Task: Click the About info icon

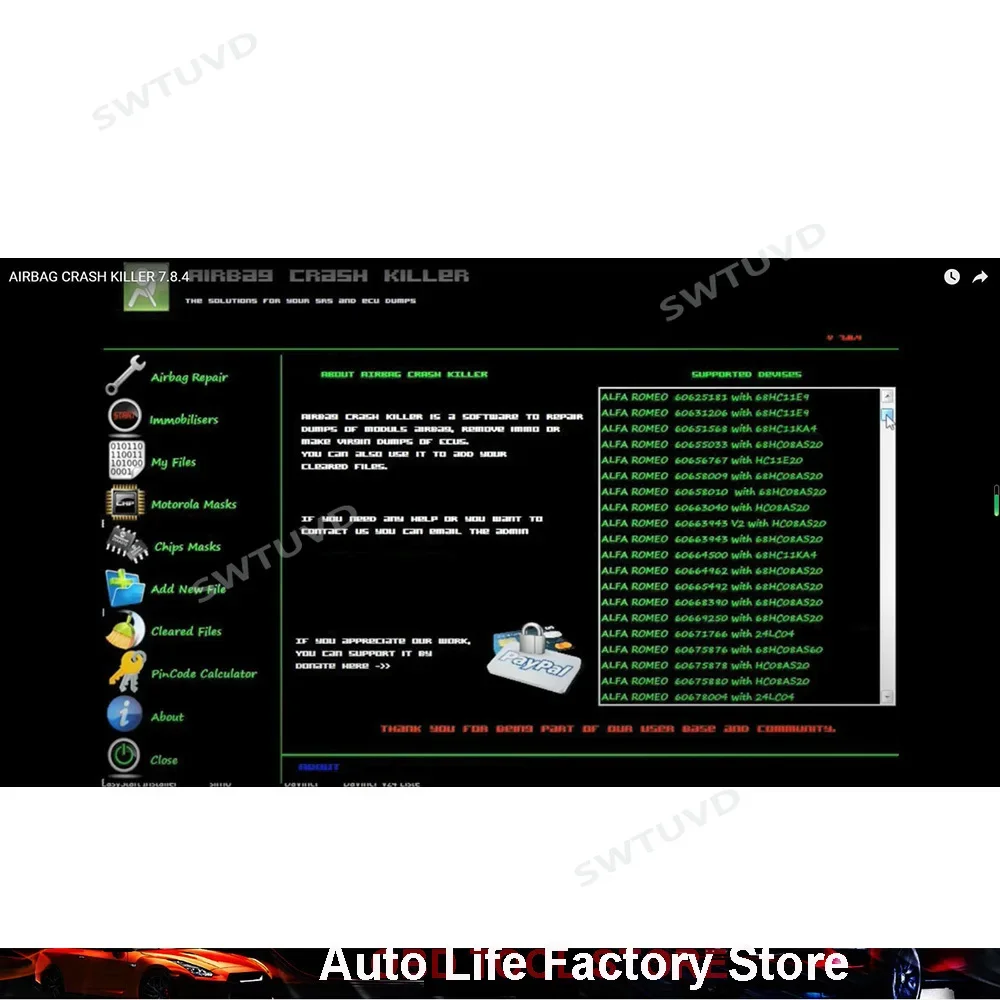Action: (124, 713)
